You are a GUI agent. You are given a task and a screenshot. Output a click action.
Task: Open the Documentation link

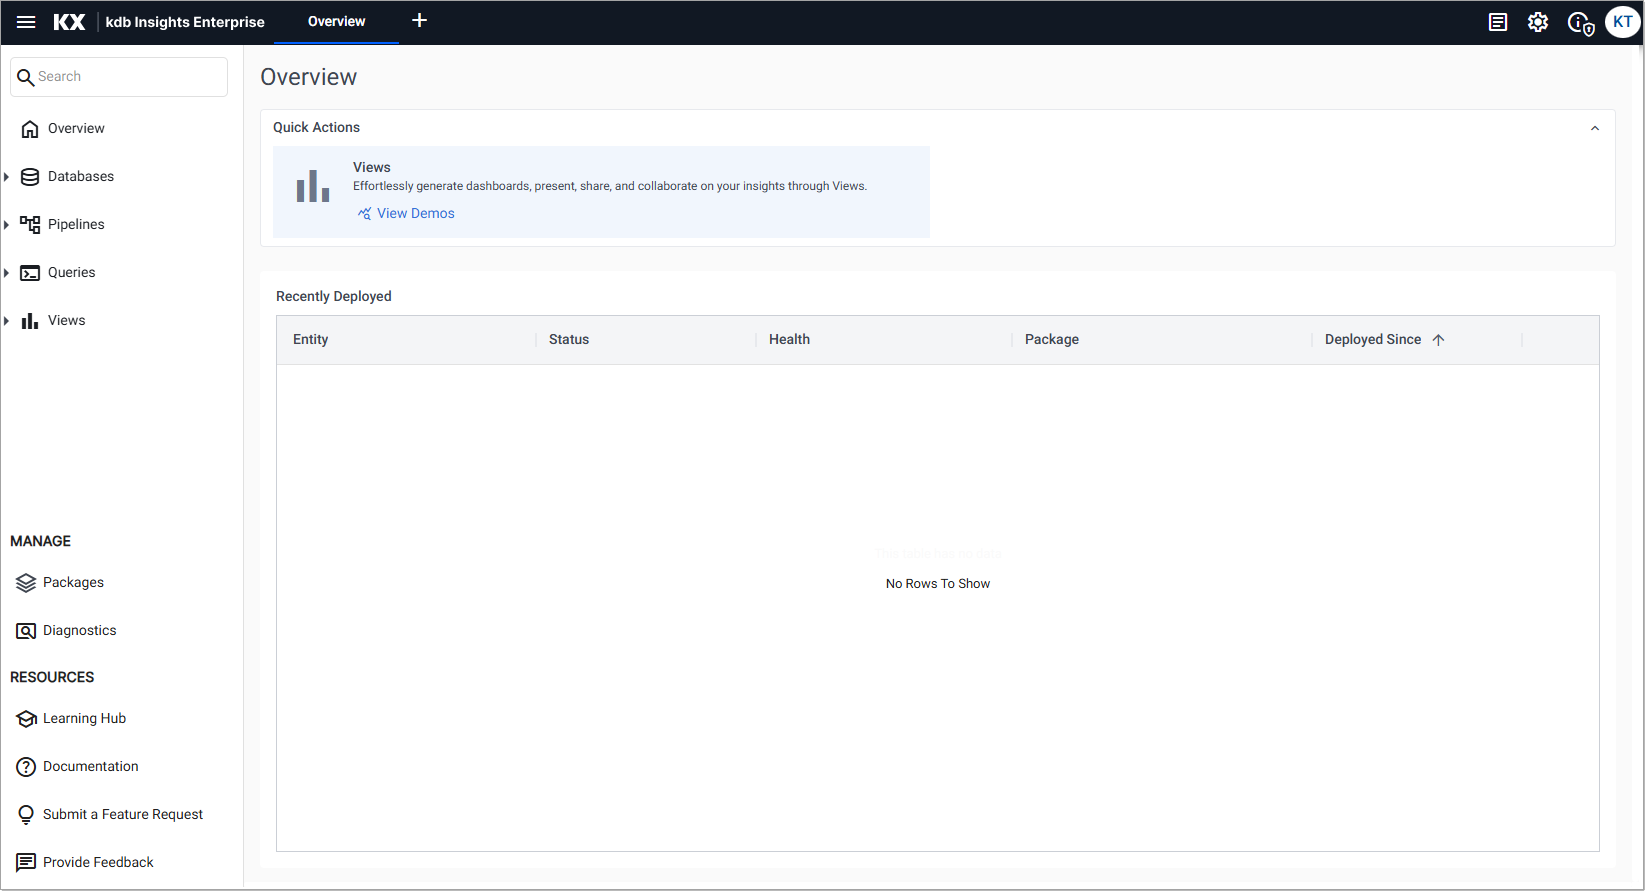coord(90,767)
